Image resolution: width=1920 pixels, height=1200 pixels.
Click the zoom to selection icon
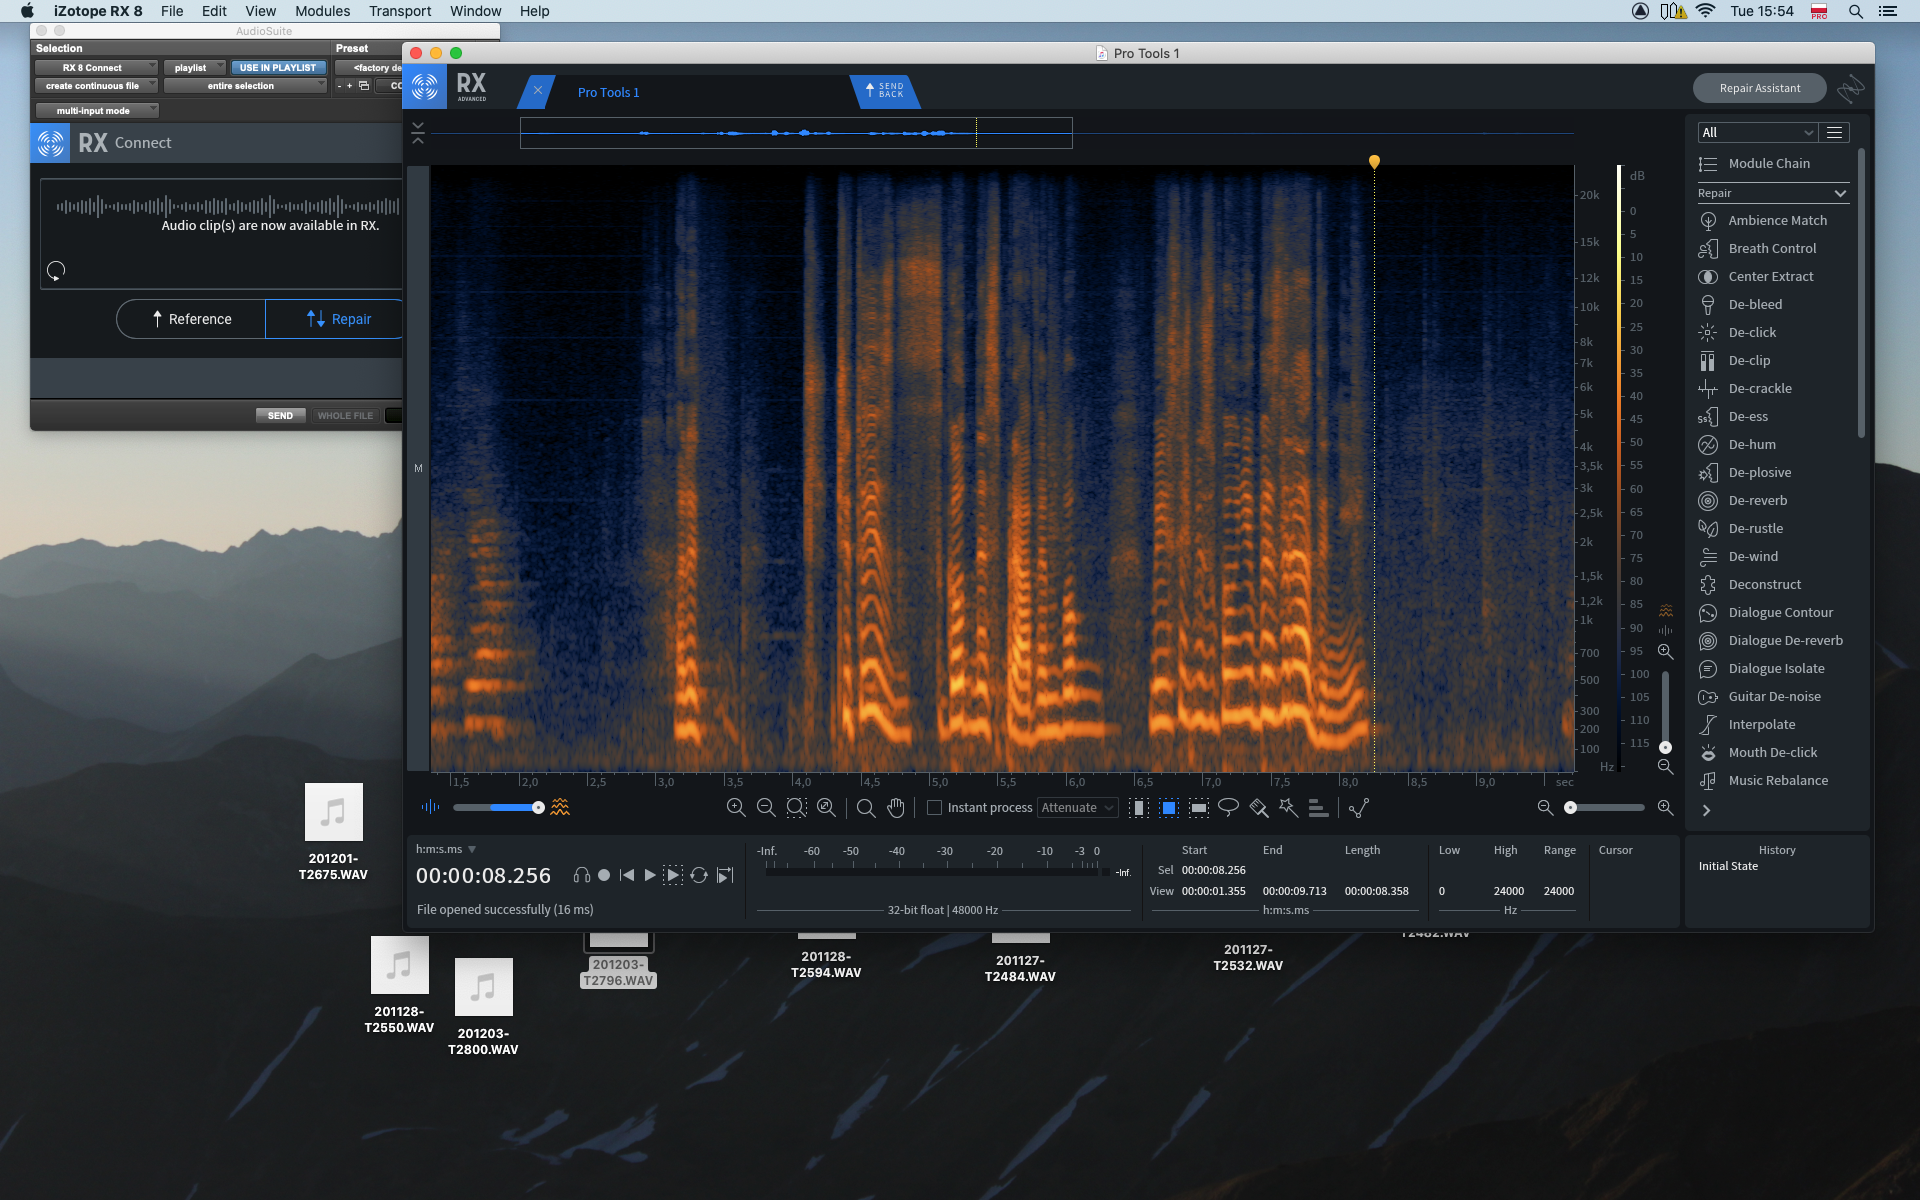pyautogui.click(x=796, y=808)
